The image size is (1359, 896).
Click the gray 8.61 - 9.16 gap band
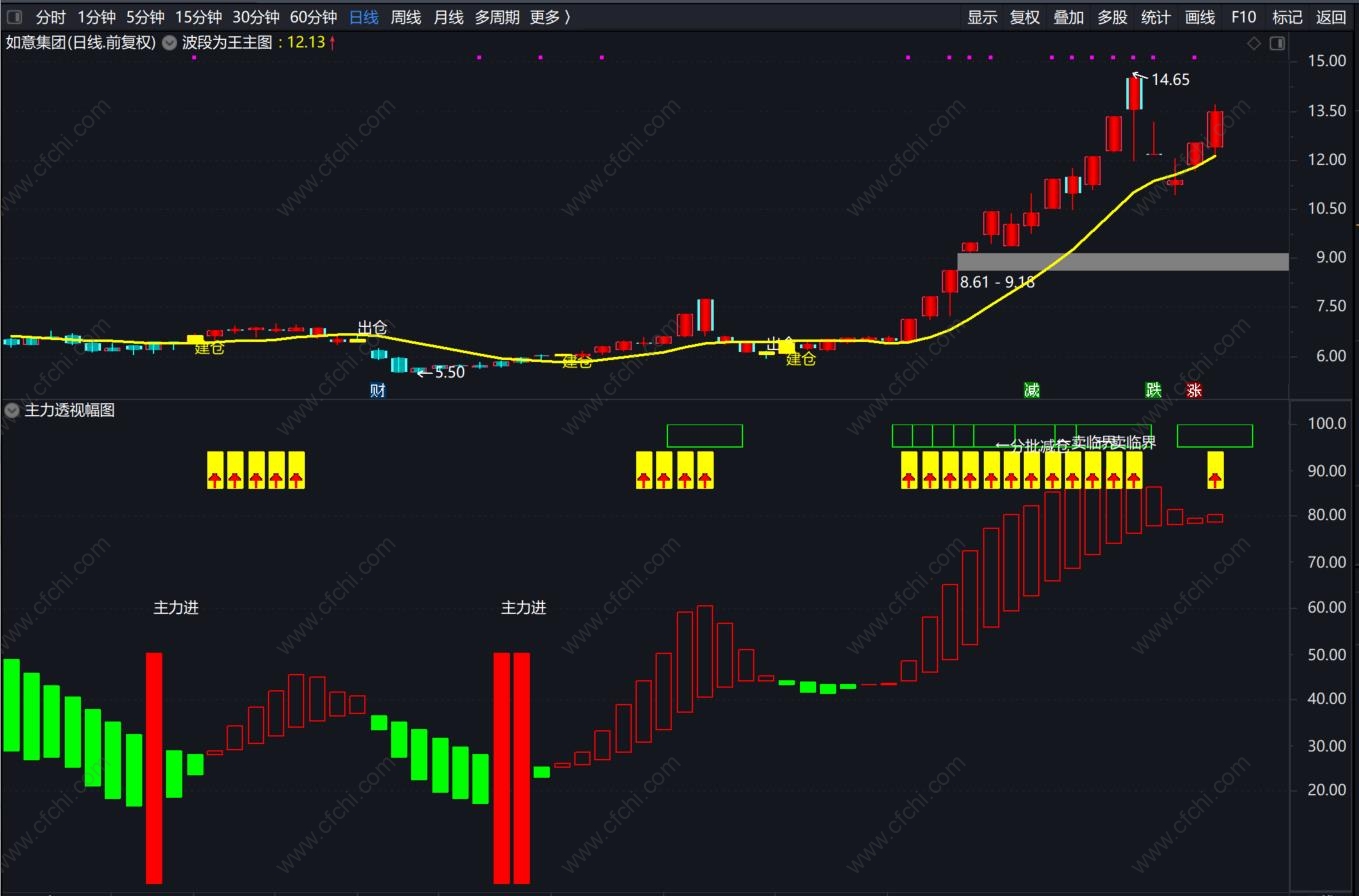click(x=1123, y=262)
